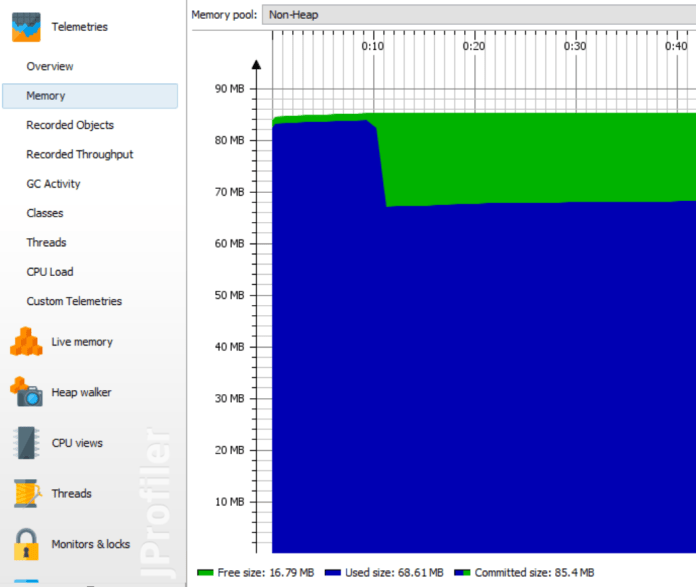Open the Live memory section icon
This screenshot has width=696, height=587.
[26, 342]
